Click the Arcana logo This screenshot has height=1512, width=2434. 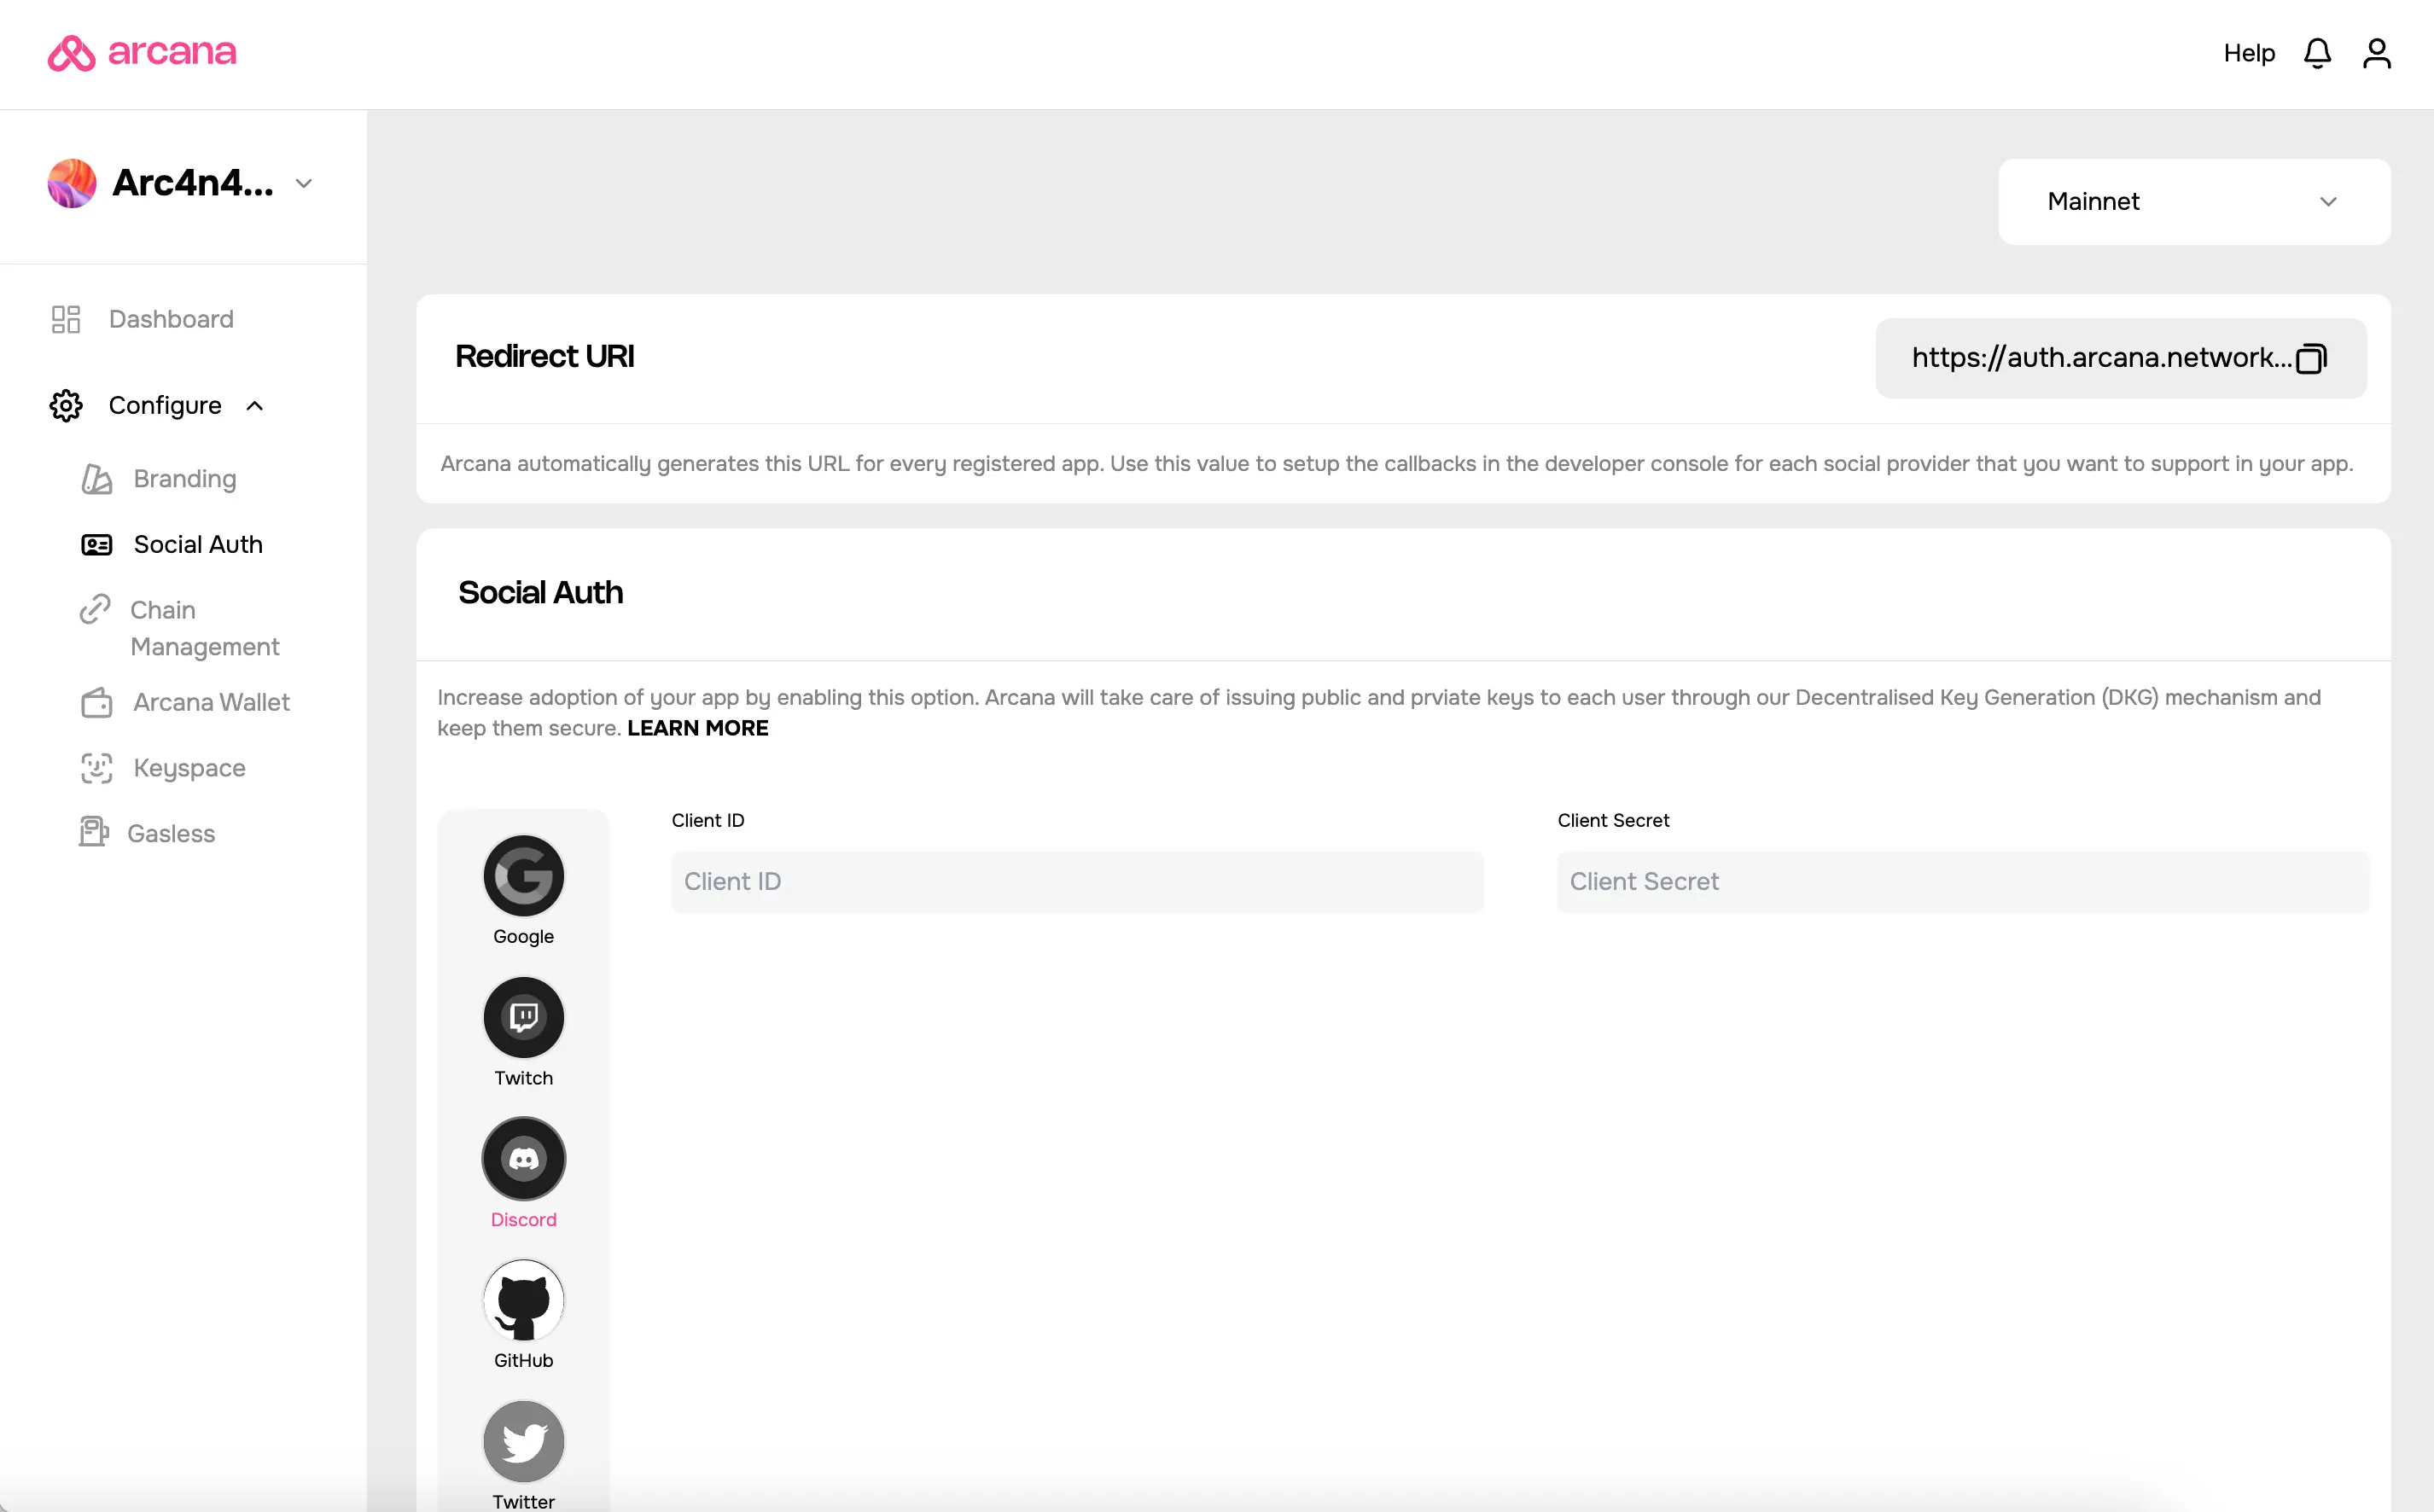click(142, 52)
